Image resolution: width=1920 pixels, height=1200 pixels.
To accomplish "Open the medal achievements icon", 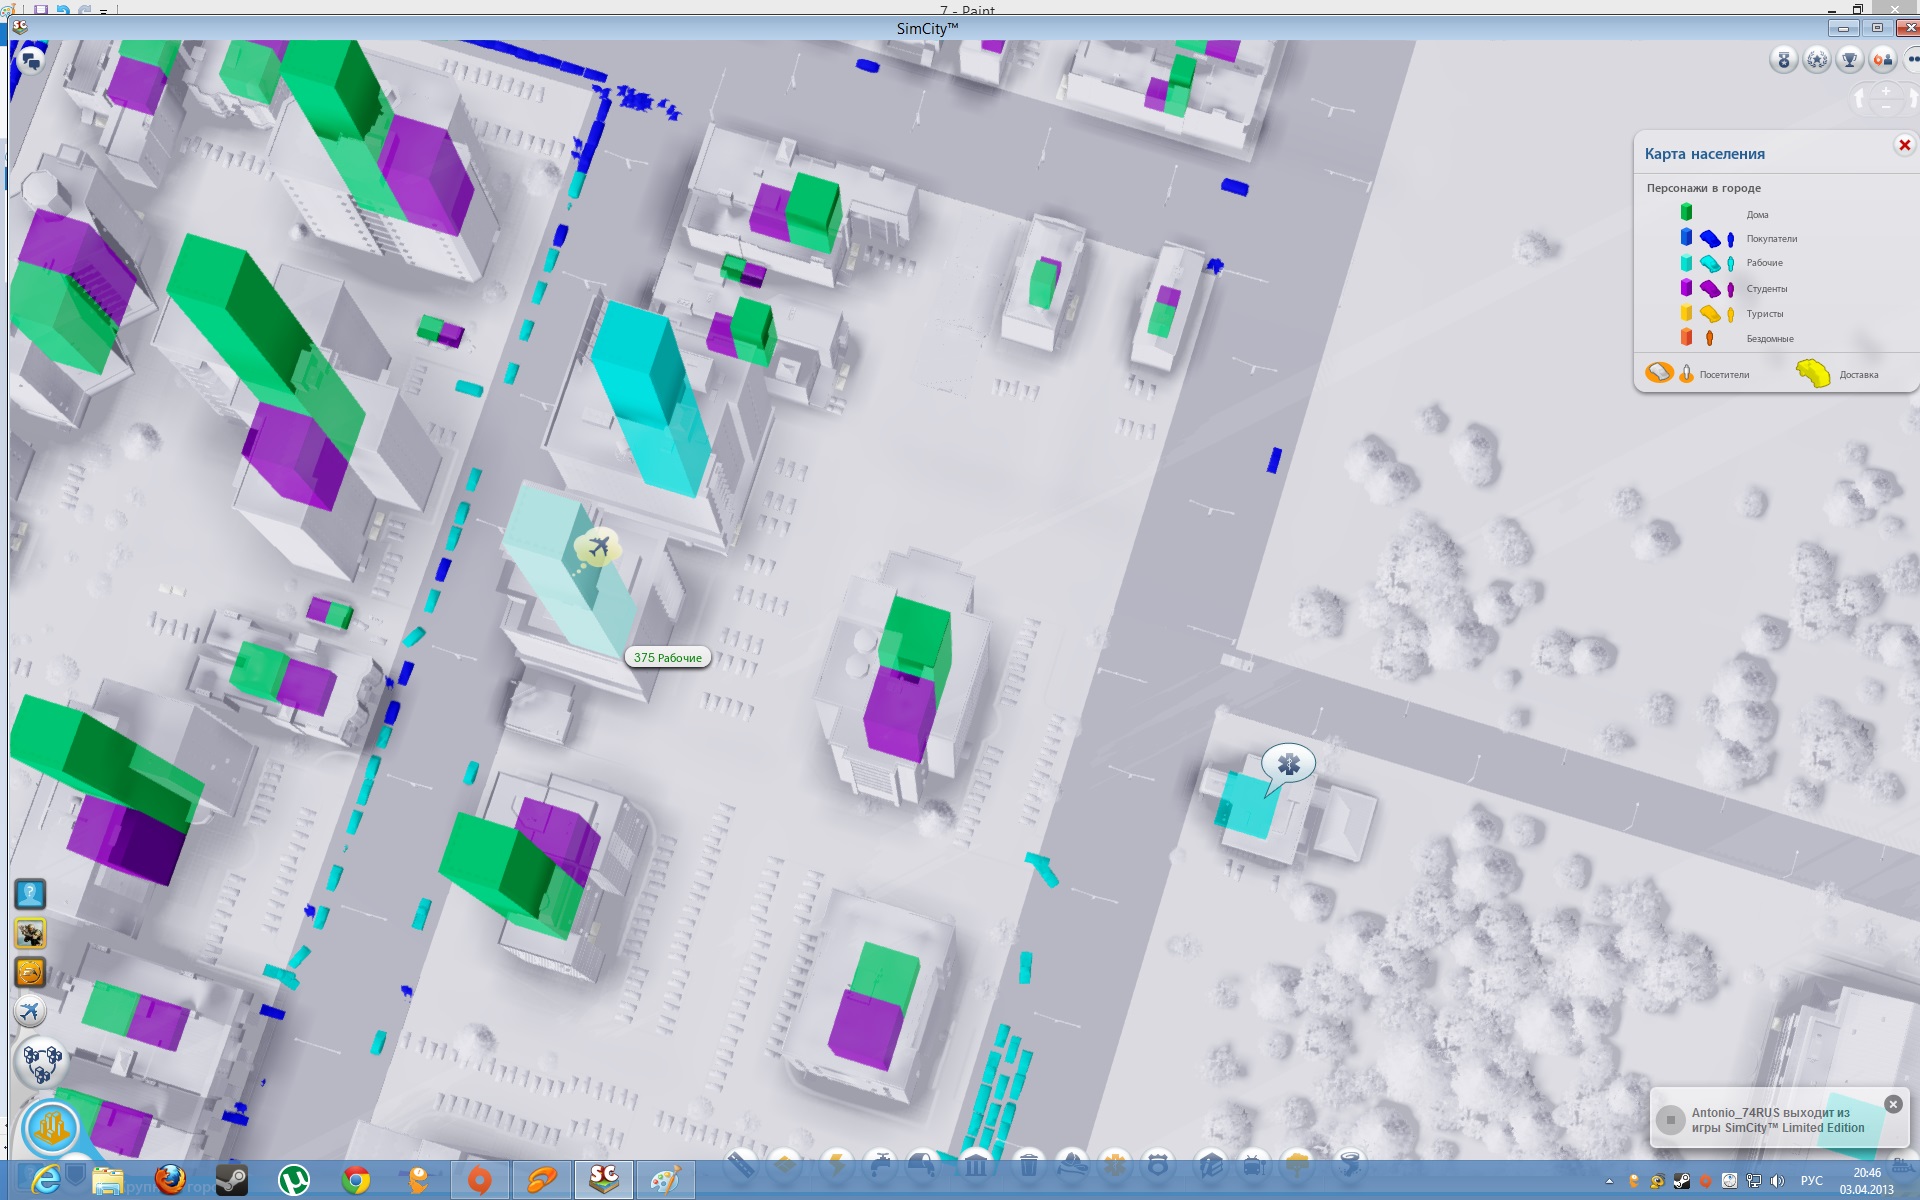I will pyautogui.click(x=1784, y=60).
